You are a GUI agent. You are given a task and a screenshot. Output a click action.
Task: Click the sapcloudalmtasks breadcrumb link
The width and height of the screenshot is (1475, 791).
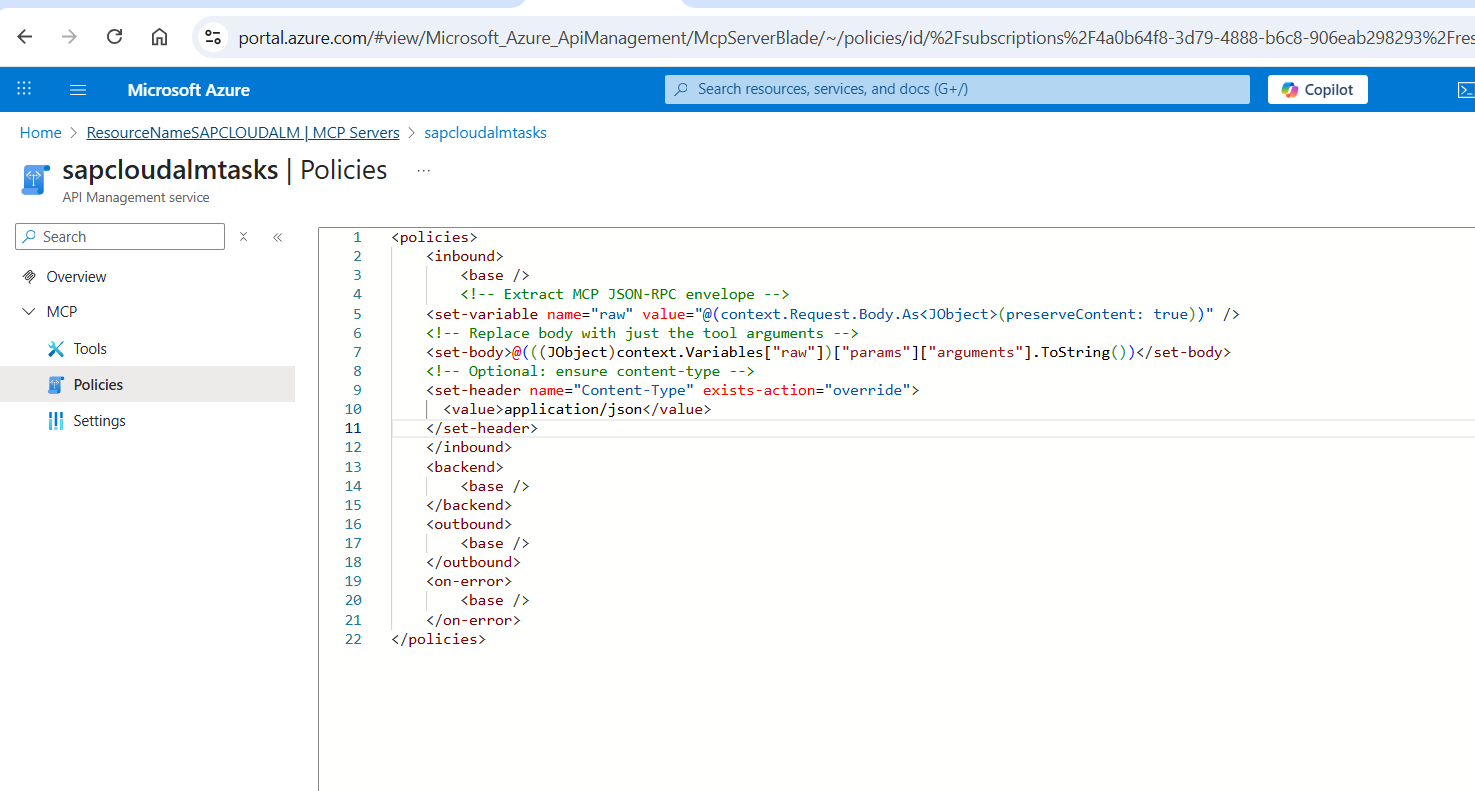485,132
